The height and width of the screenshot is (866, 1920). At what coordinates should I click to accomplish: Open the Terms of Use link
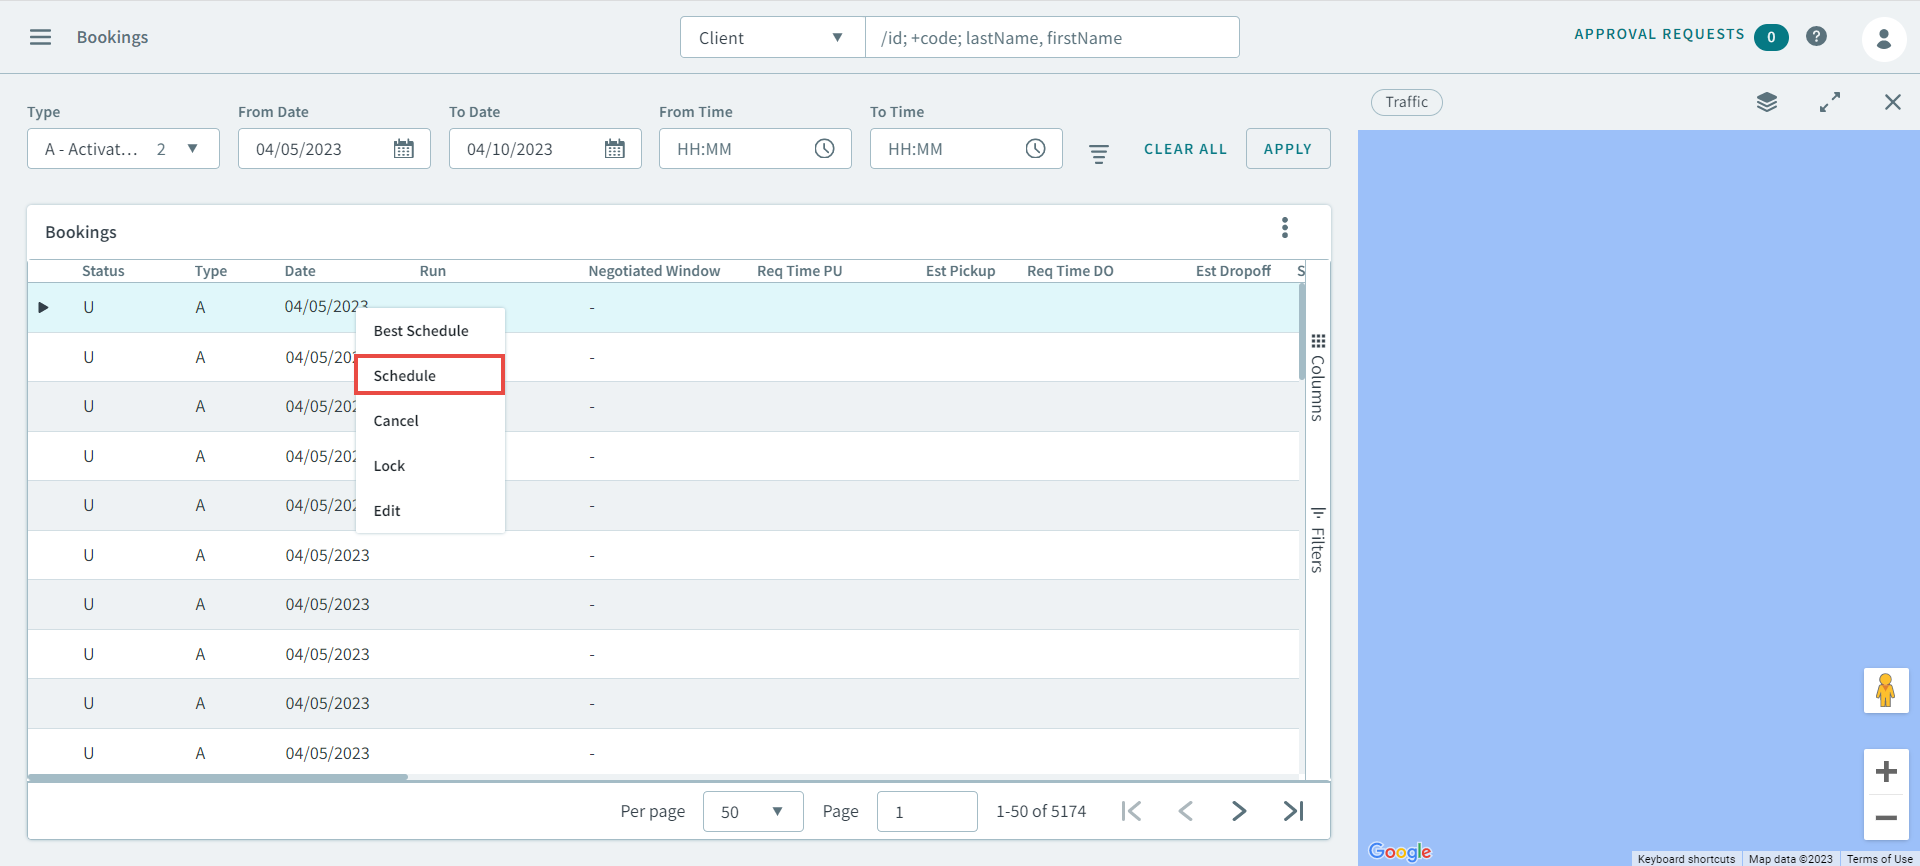(1879, 859)
